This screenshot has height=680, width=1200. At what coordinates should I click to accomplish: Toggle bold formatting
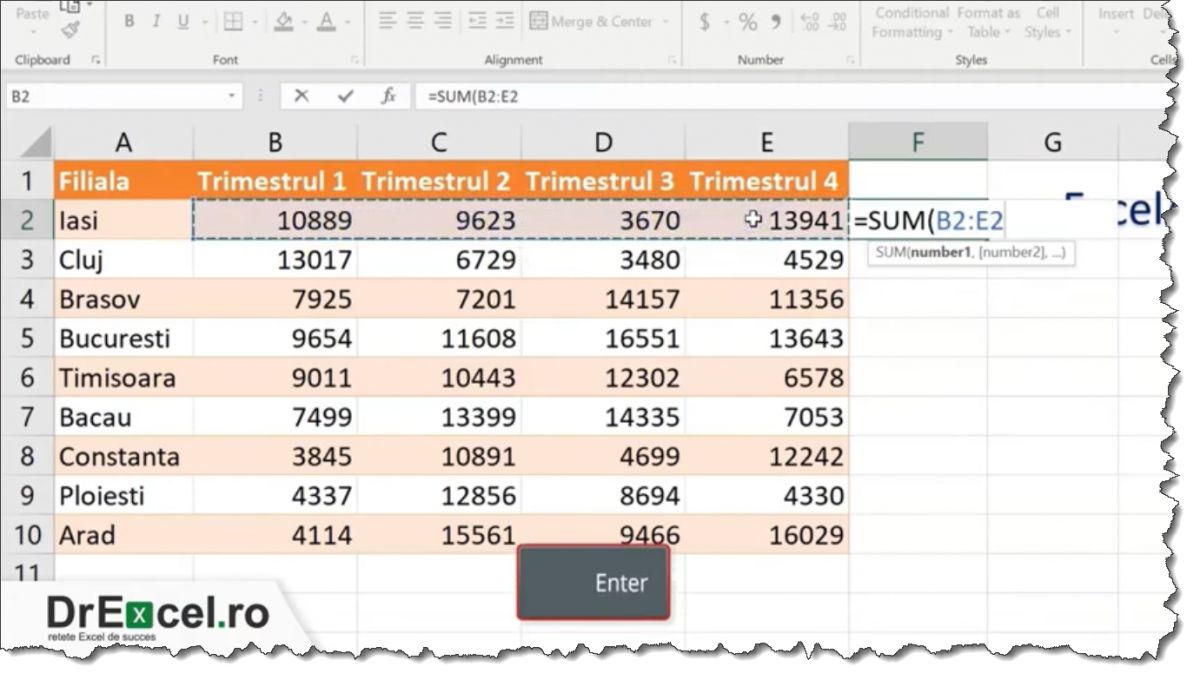click(x=129, y=20)
